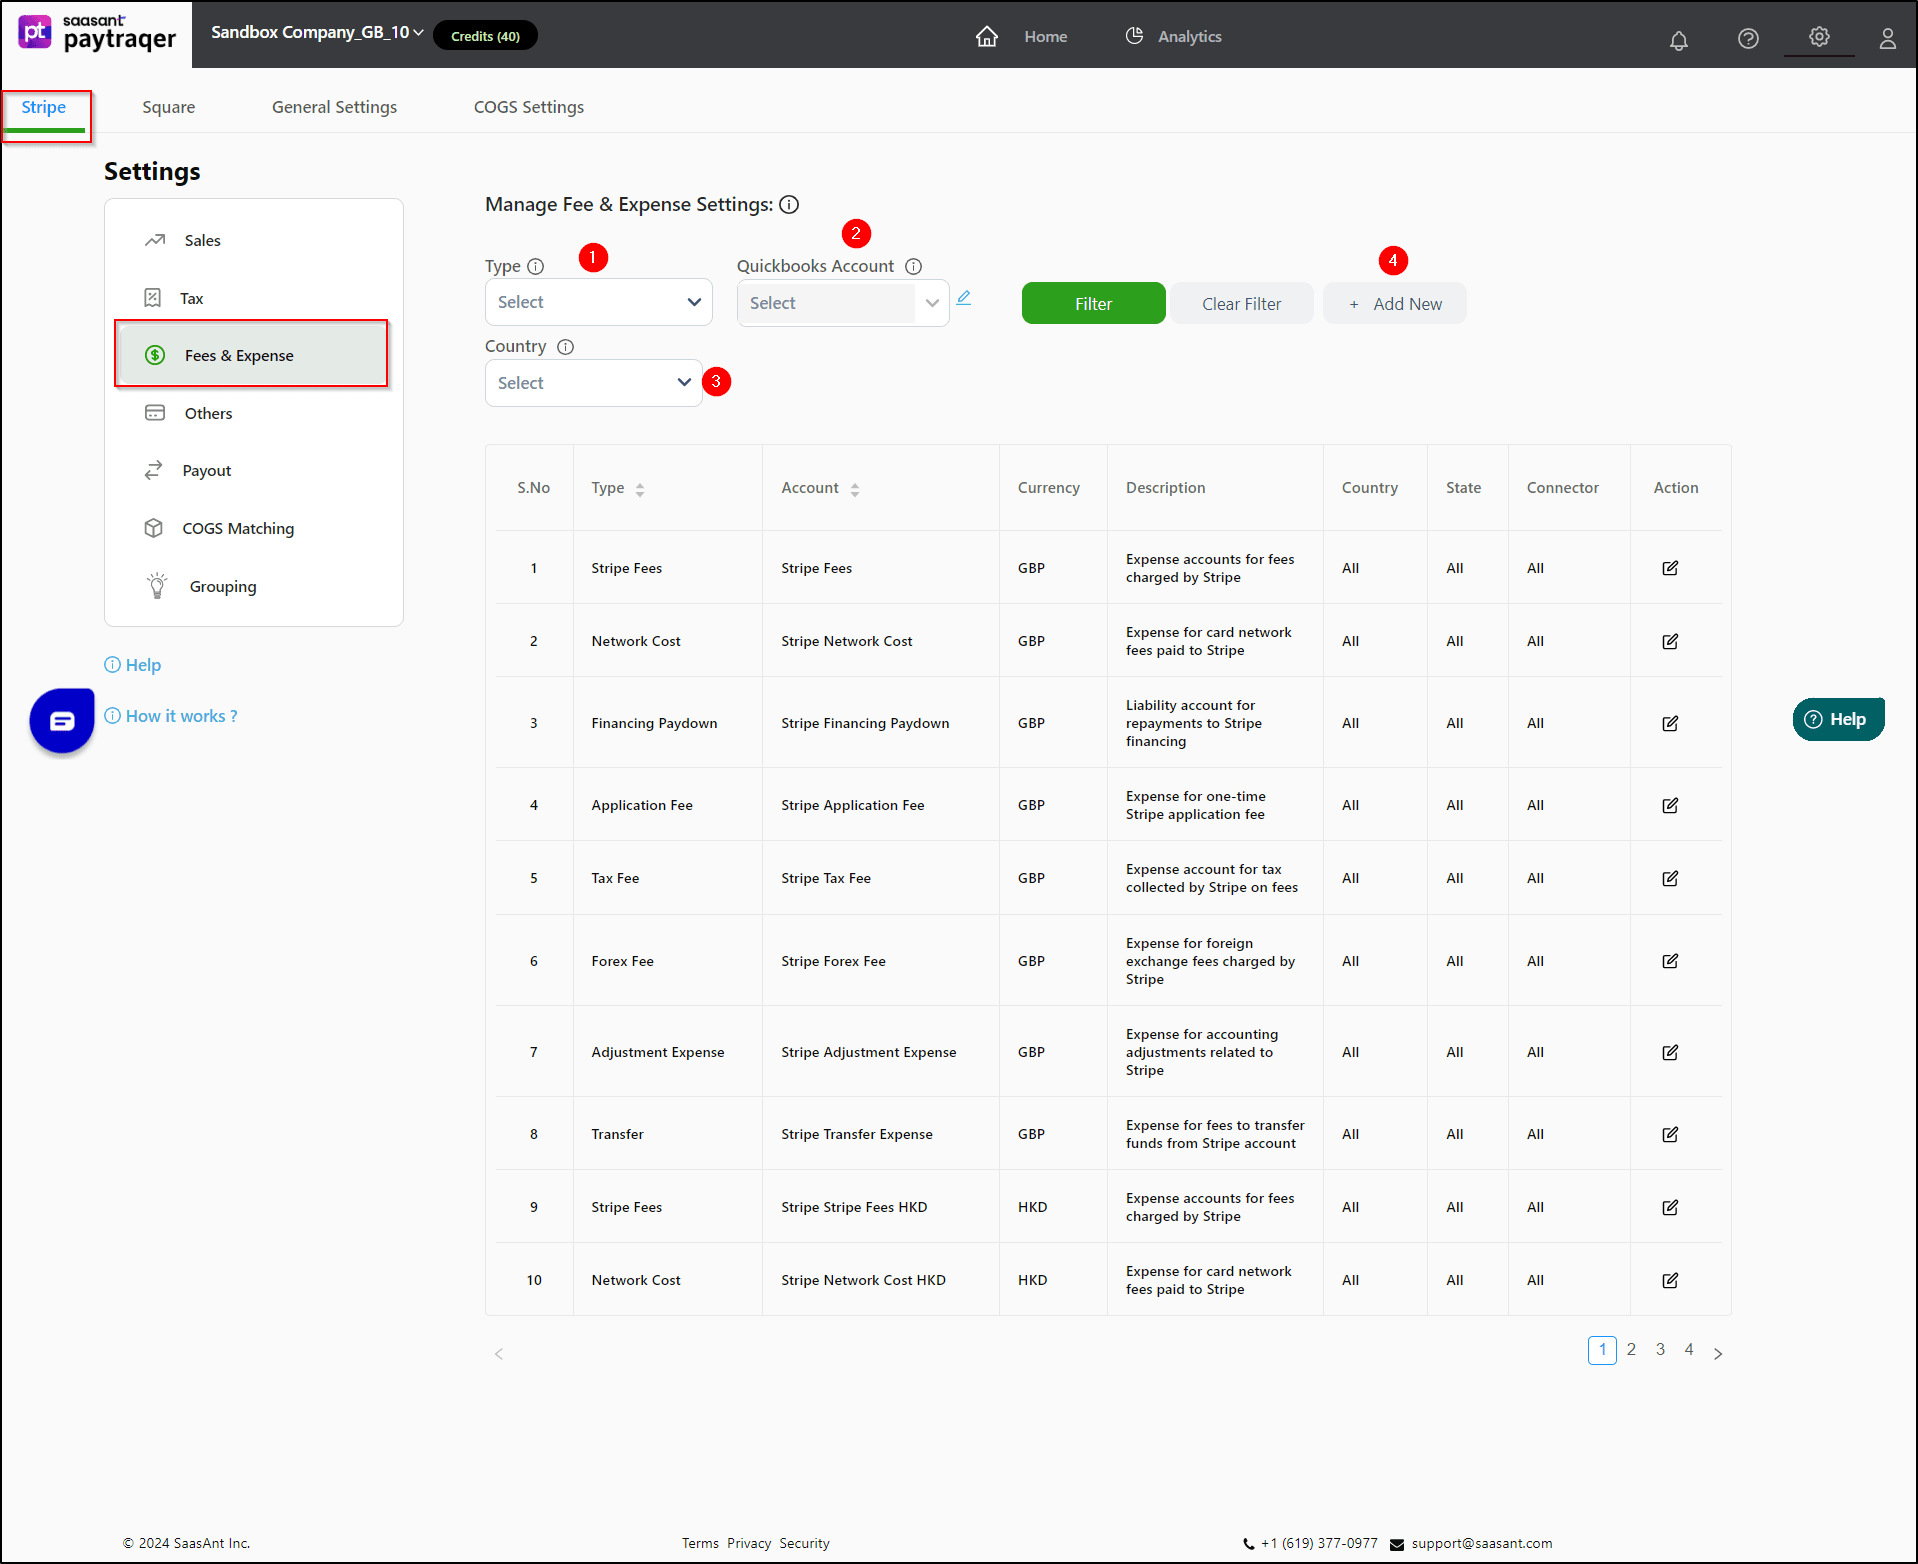Click the next page arrow
Screen dimensions: 1918x1564
pos(1718,1353)
